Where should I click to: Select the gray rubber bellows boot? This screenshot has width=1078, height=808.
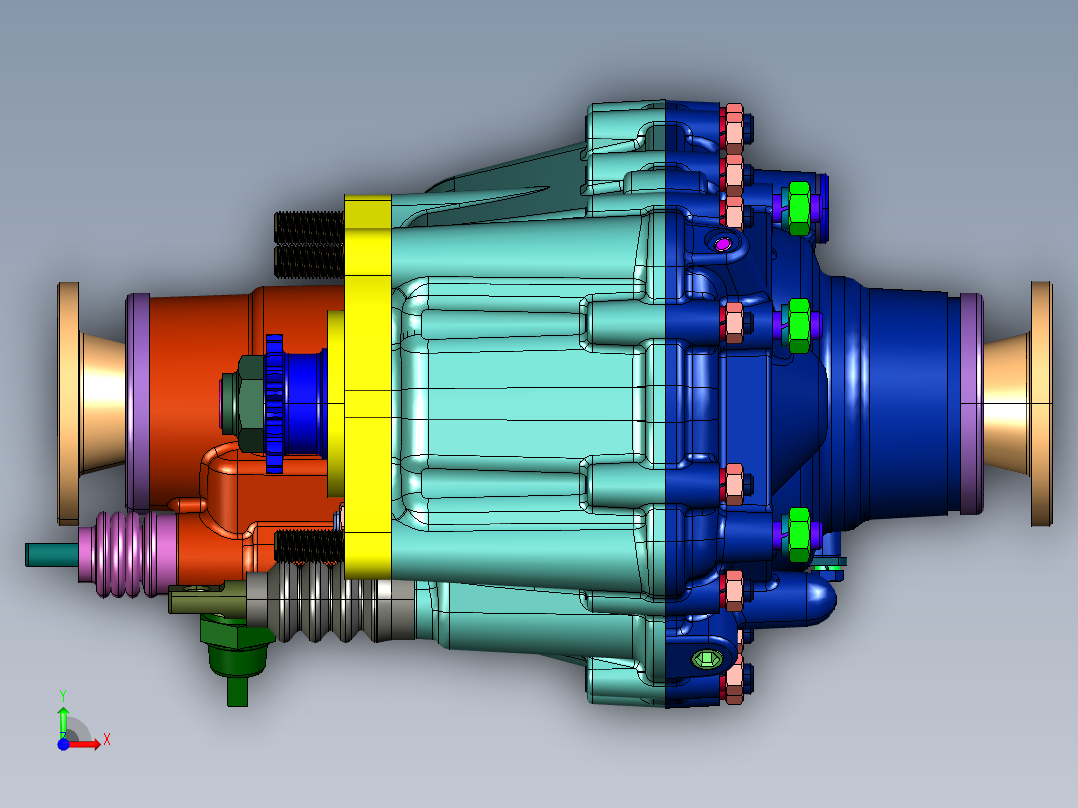pos(330,602)
